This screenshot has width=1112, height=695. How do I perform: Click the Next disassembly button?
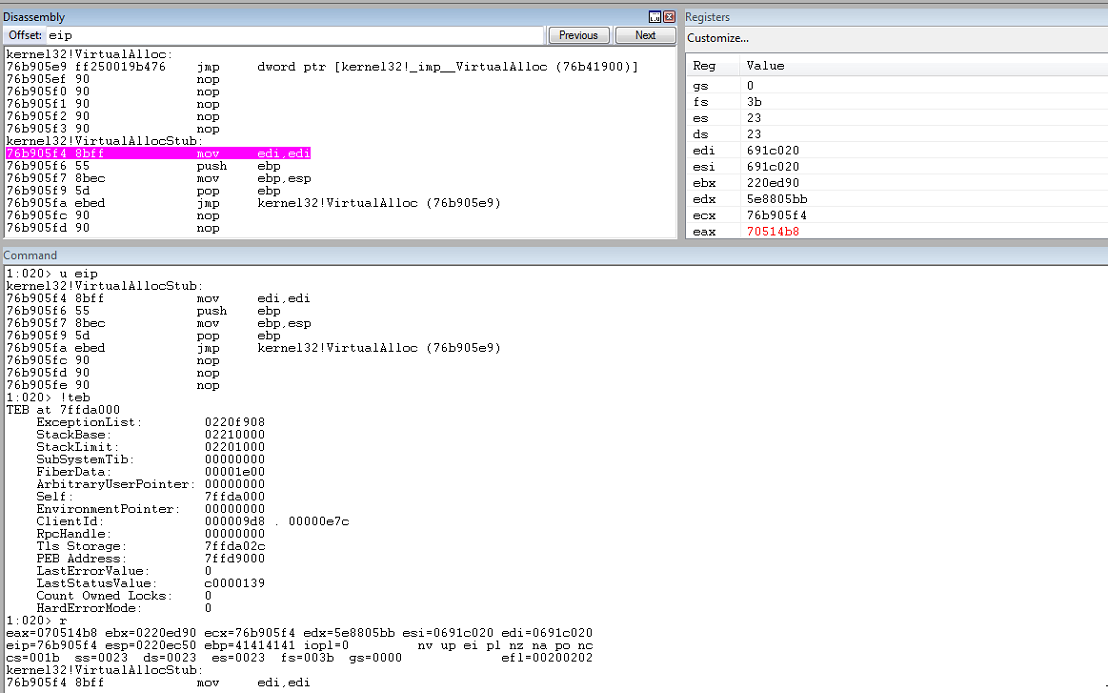click(645, 35)
